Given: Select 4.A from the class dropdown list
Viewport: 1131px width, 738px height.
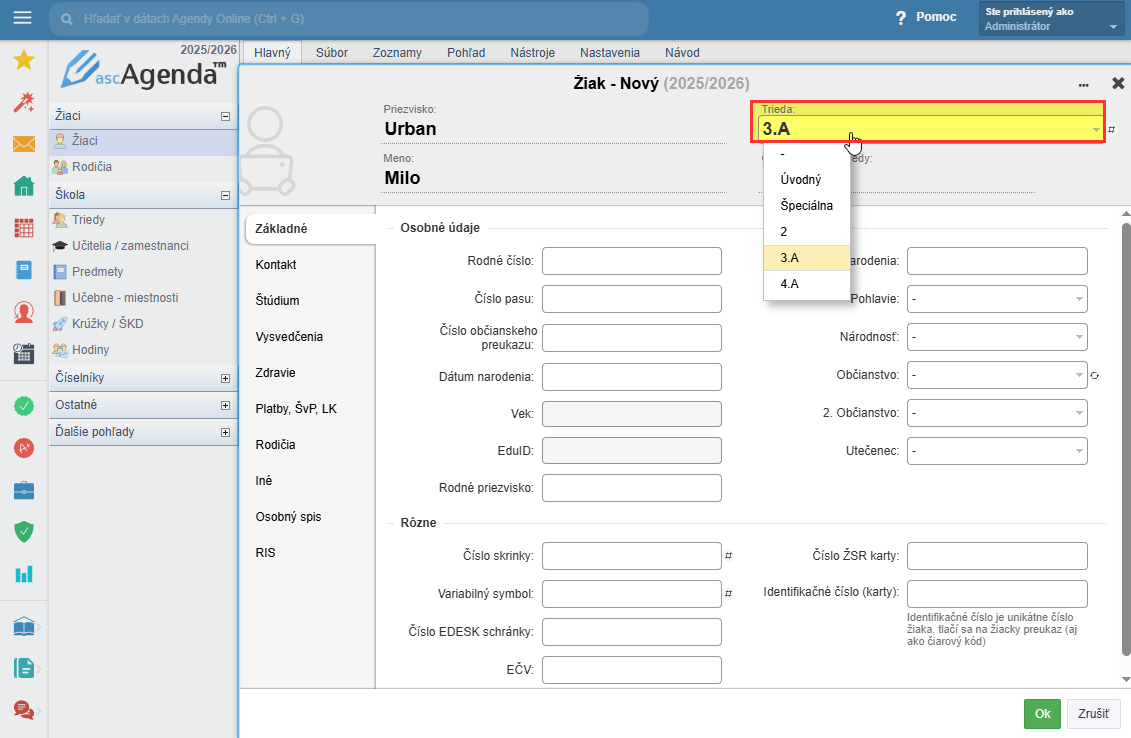Looking at the screenshot, I should (789, 284).
